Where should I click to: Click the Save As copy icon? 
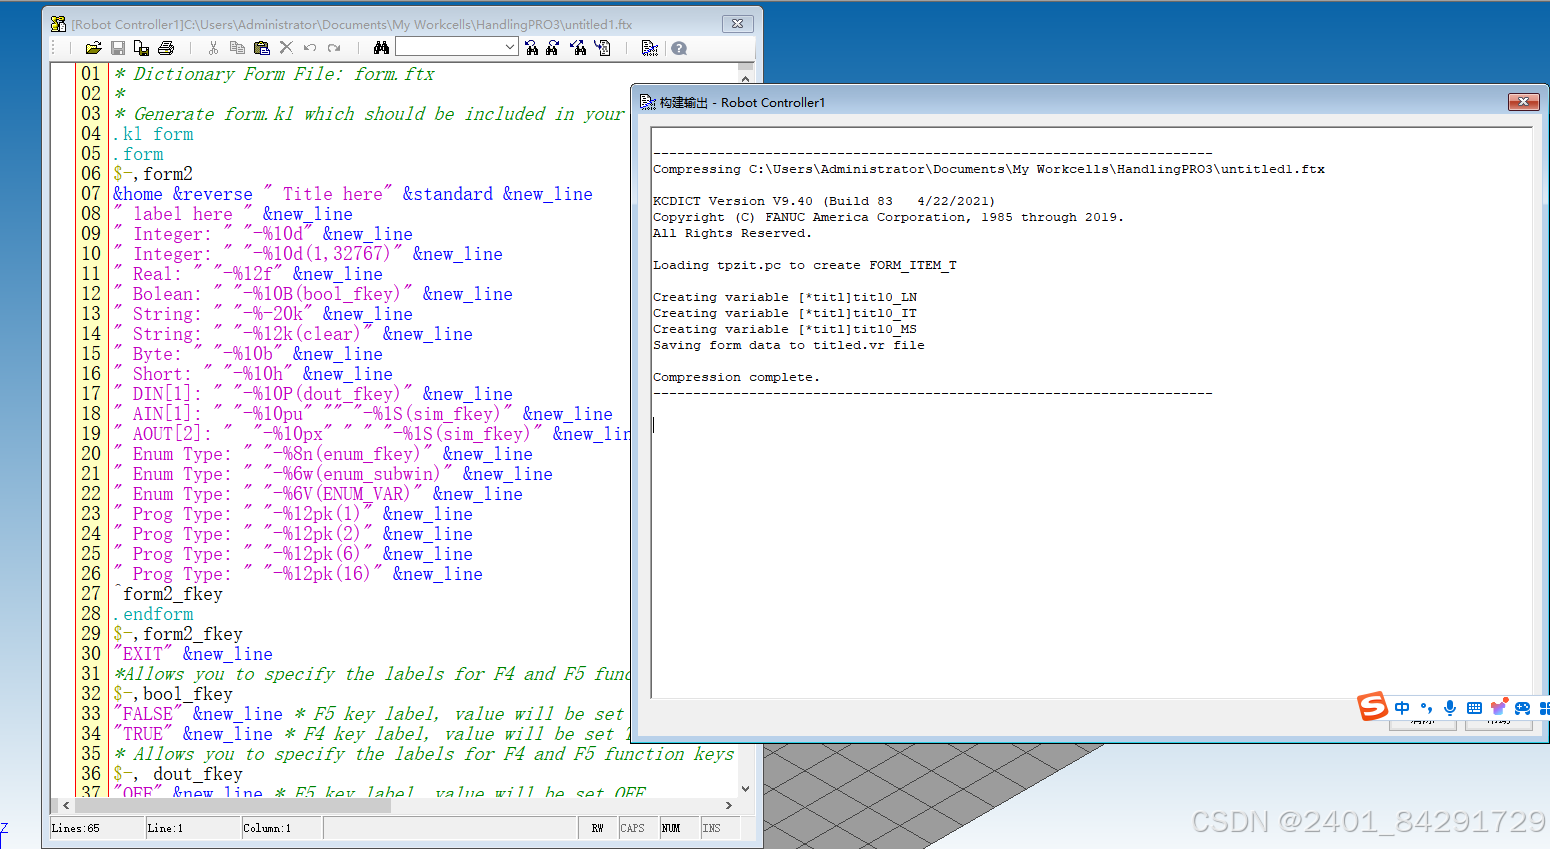[142, 48]
